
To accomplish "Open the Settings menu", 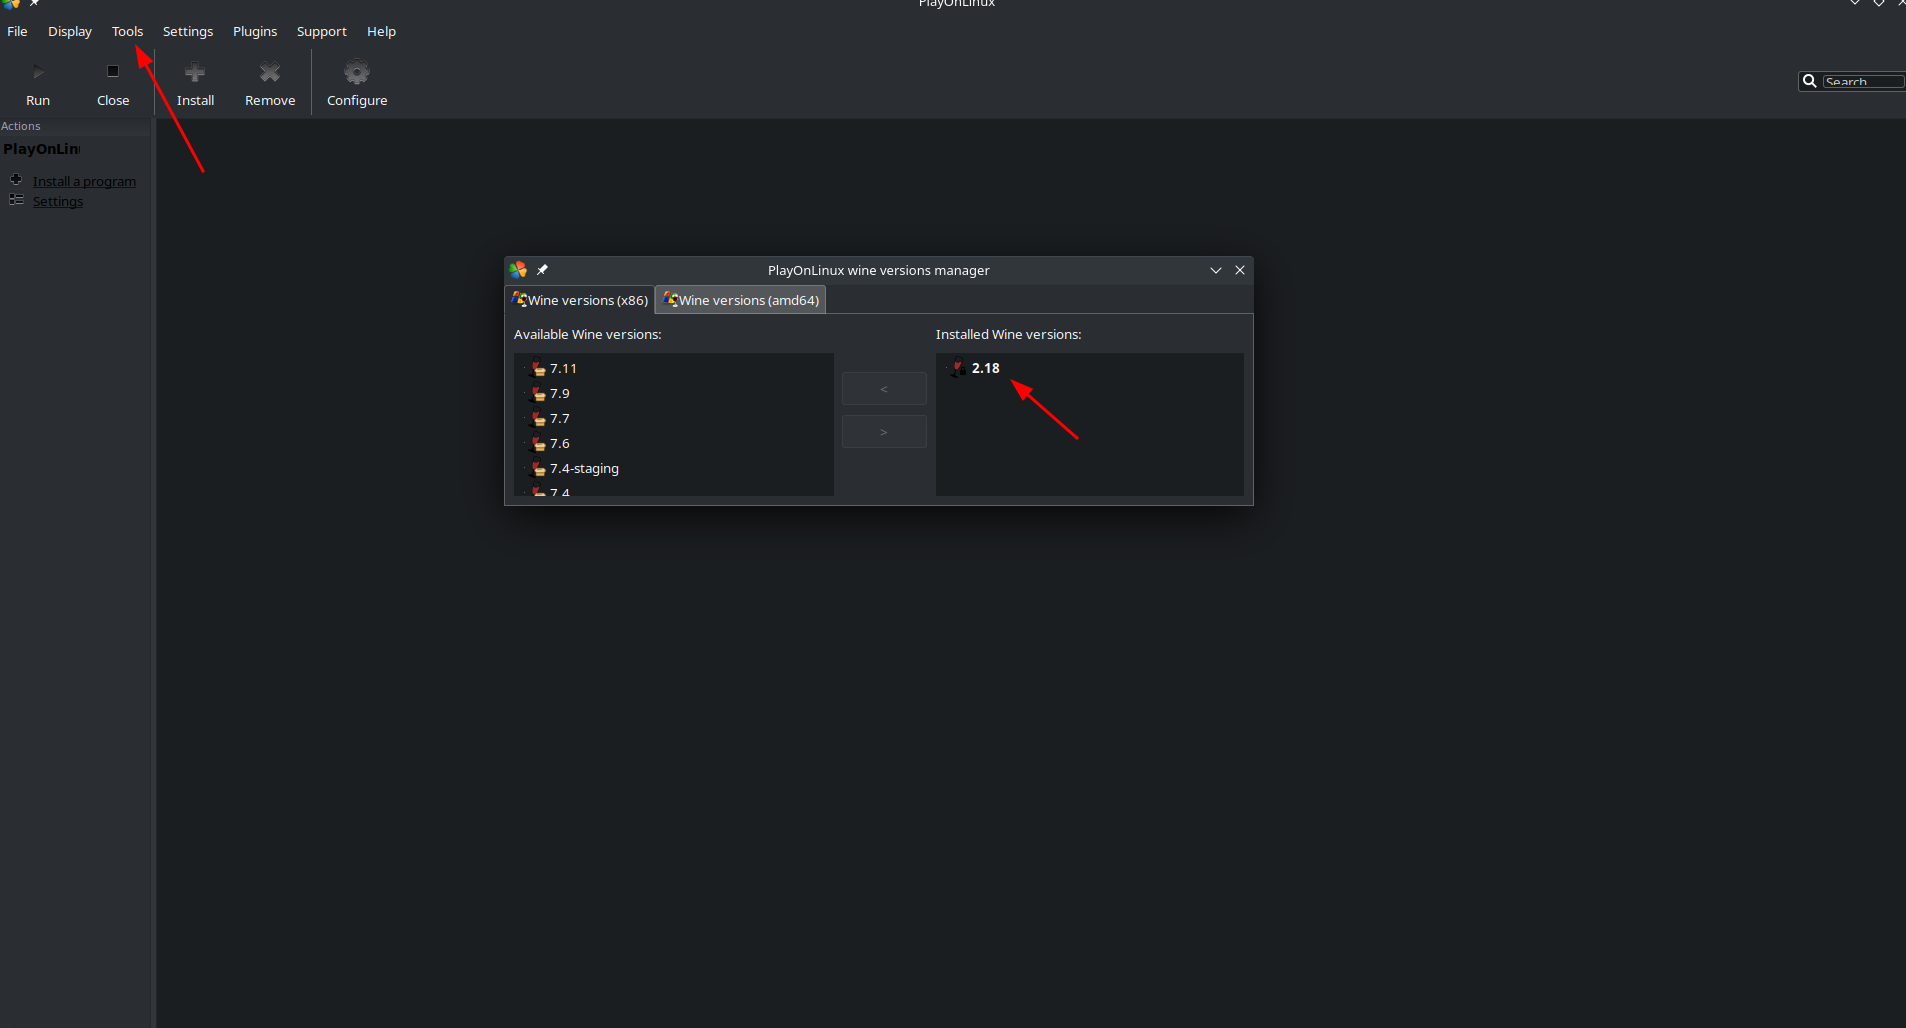I will pyautogui.click(x=188, y=31).
